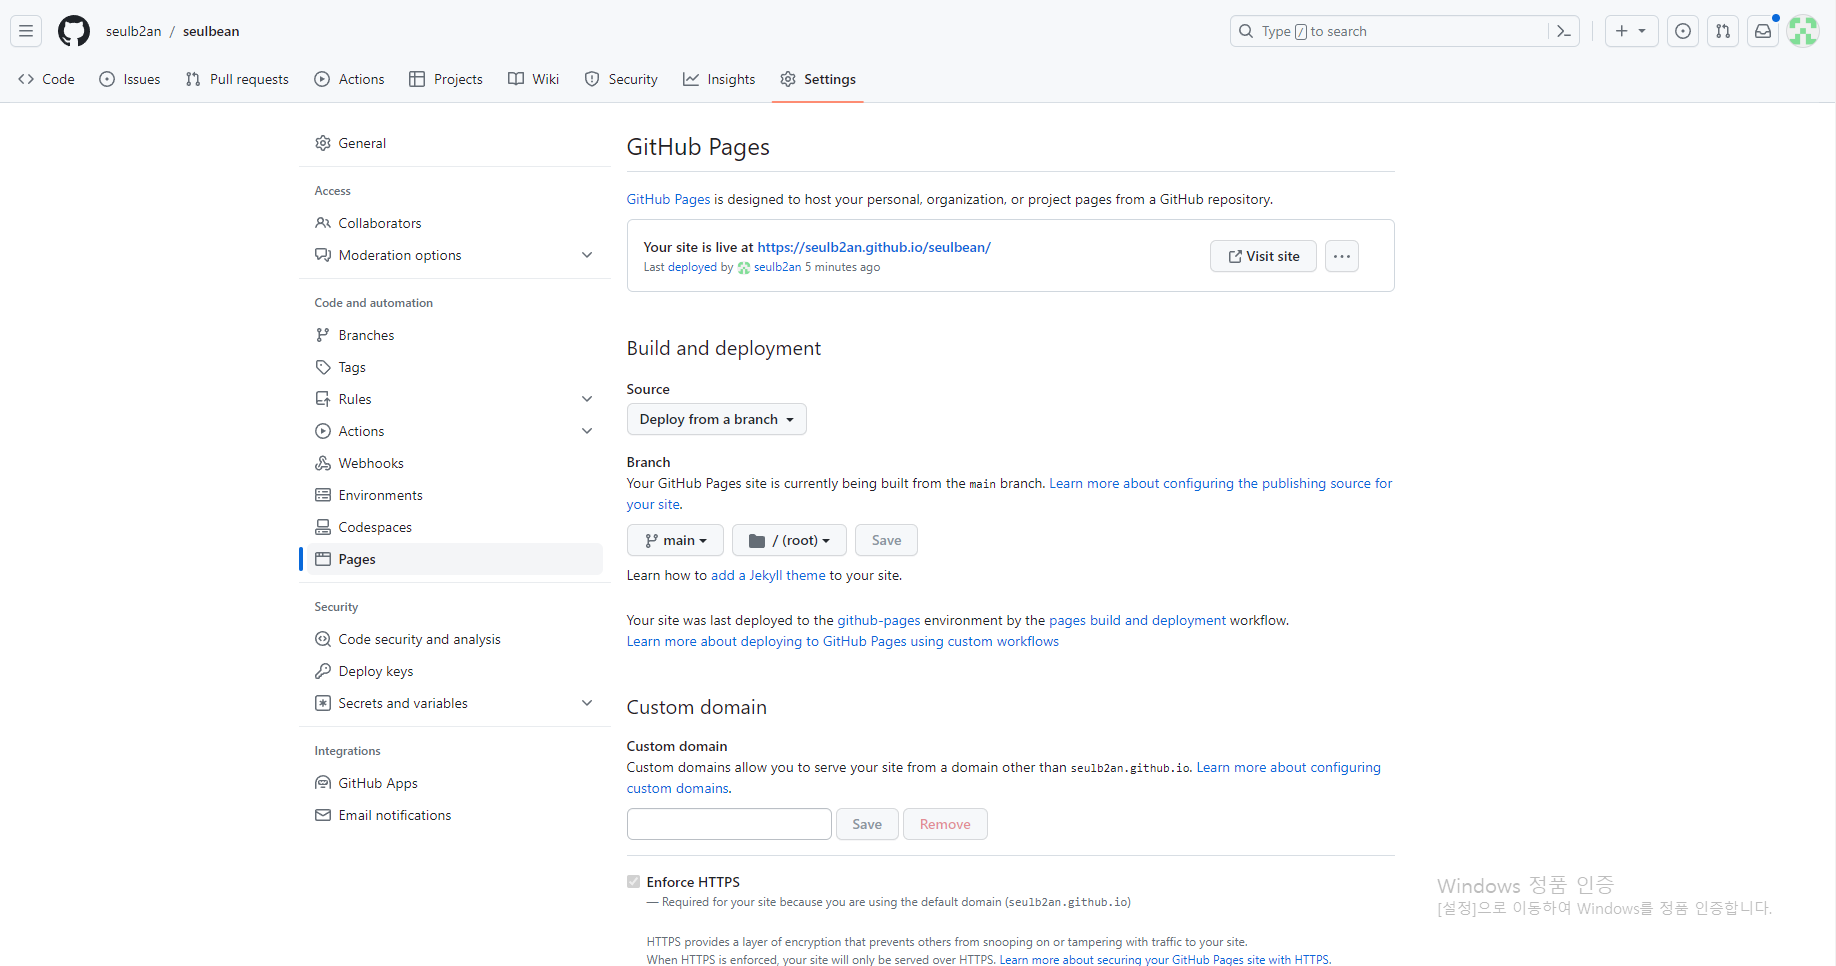Open General settings in sidebar

point(455,143)
